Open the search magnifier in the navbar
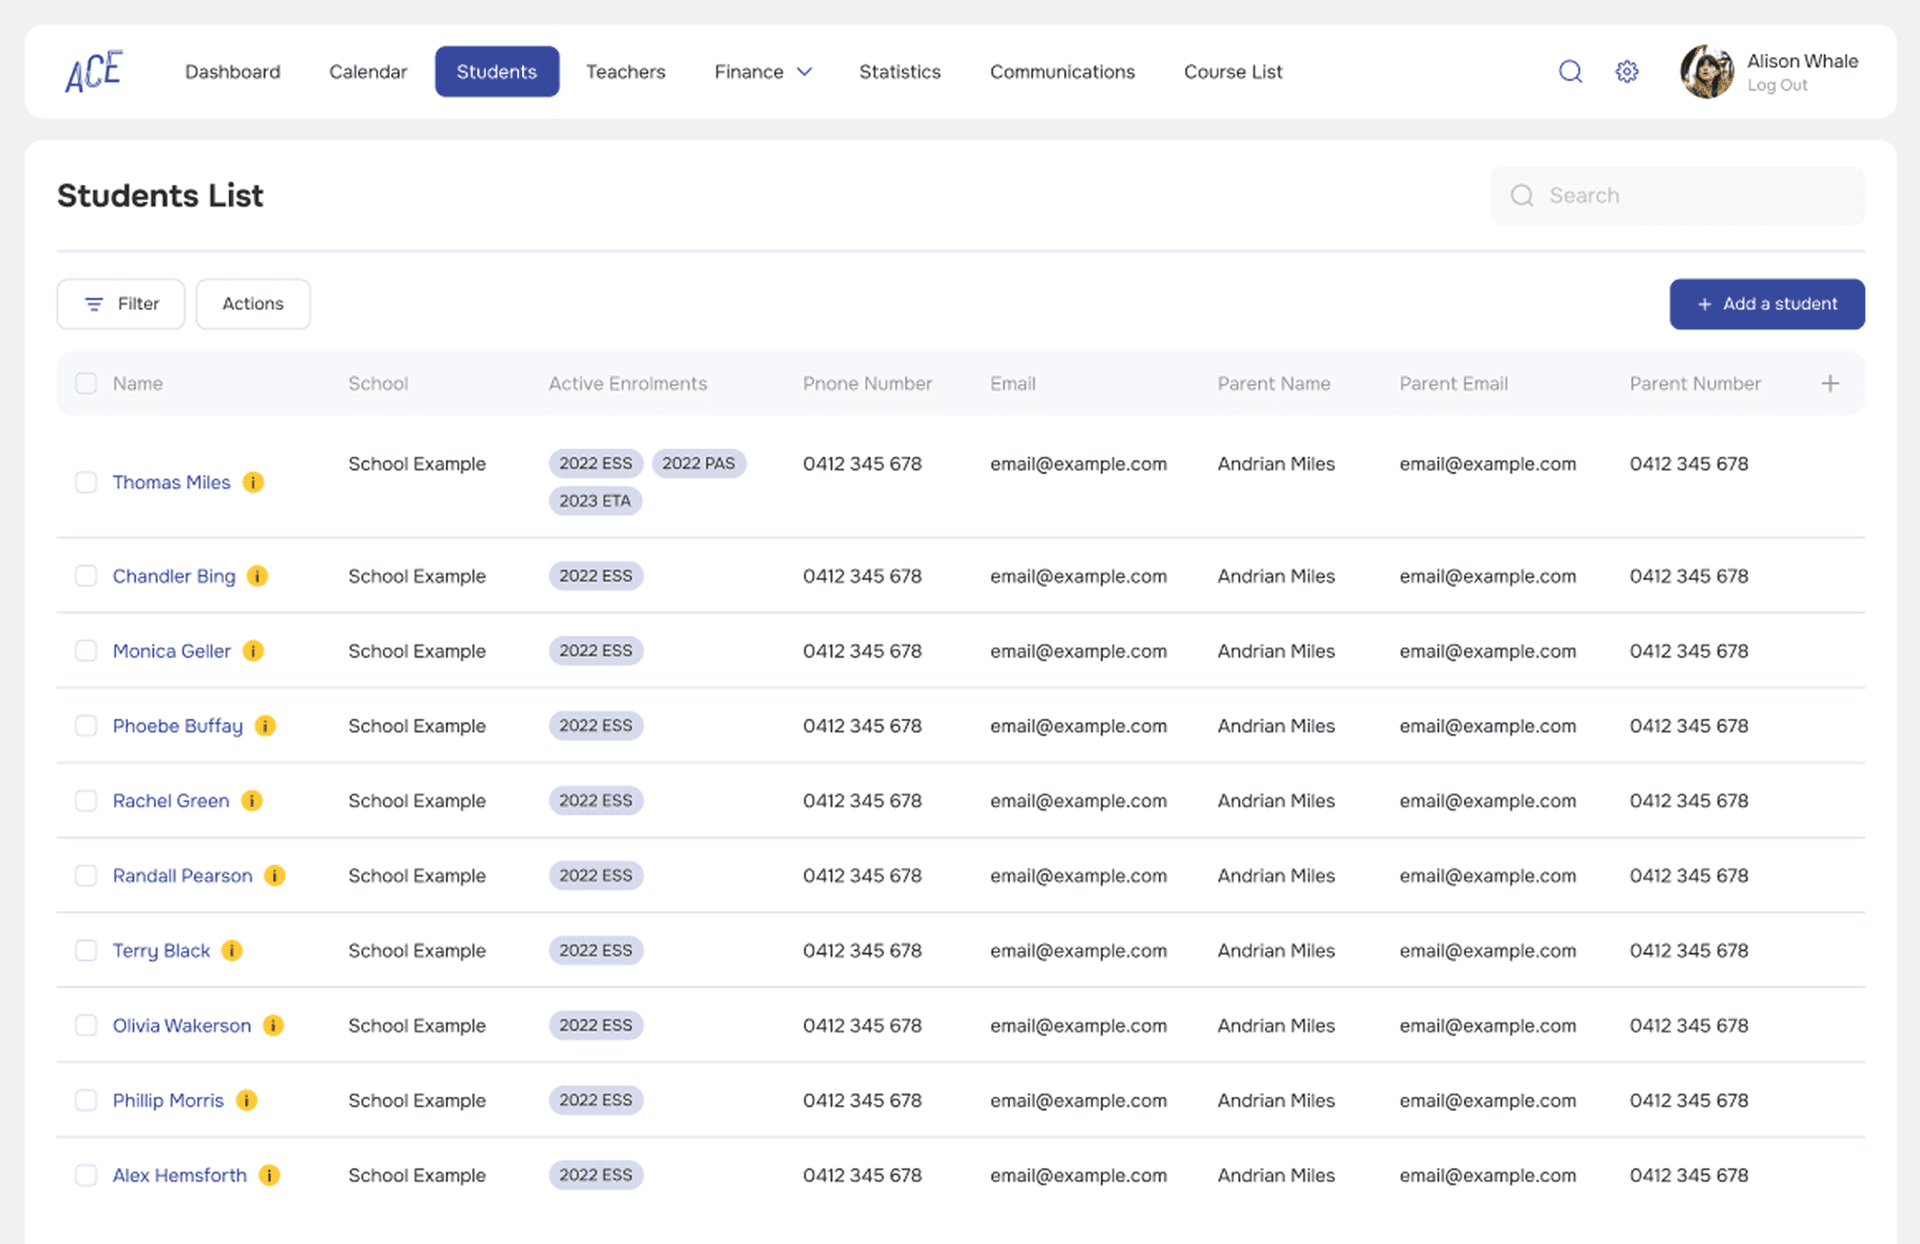 coord(1570,71)
